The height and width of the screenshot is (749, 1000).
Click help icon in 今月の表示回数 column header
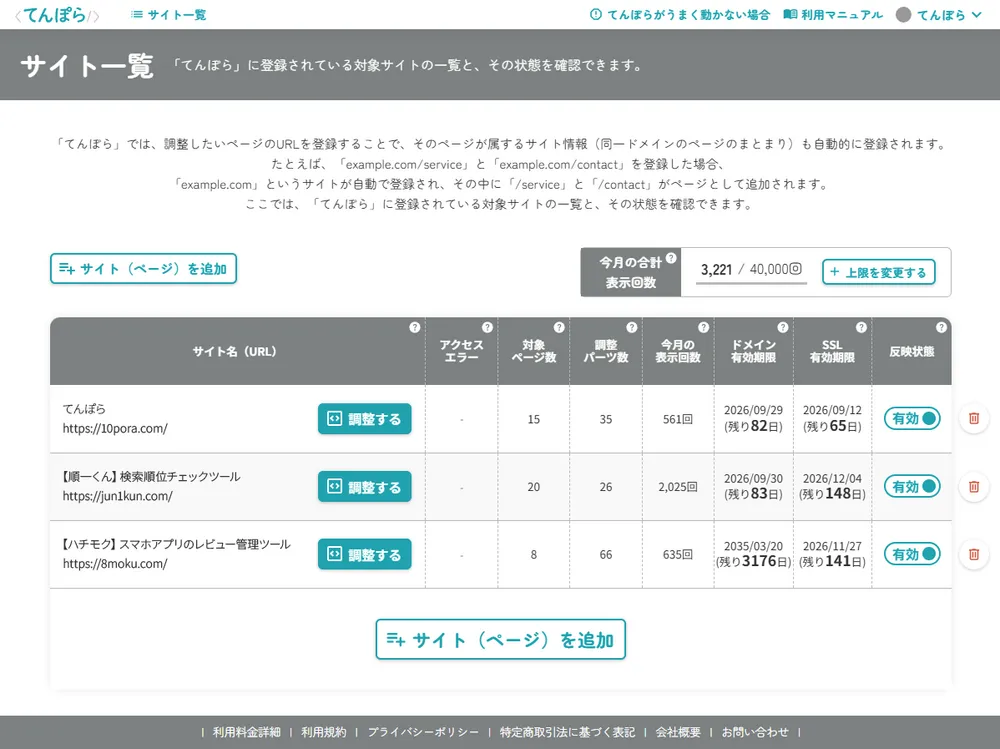click(703, 327)
